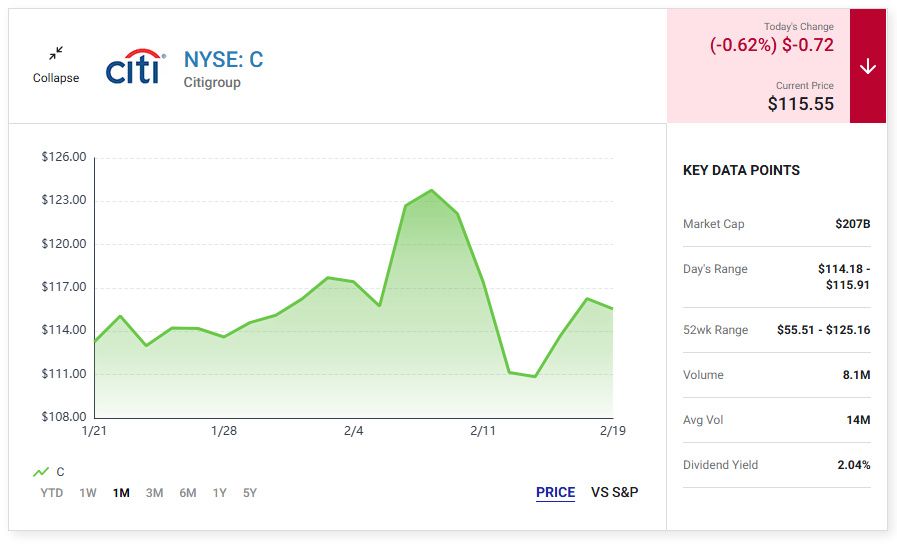Switch to the PRICE chart view

click(x=555, y=492)
